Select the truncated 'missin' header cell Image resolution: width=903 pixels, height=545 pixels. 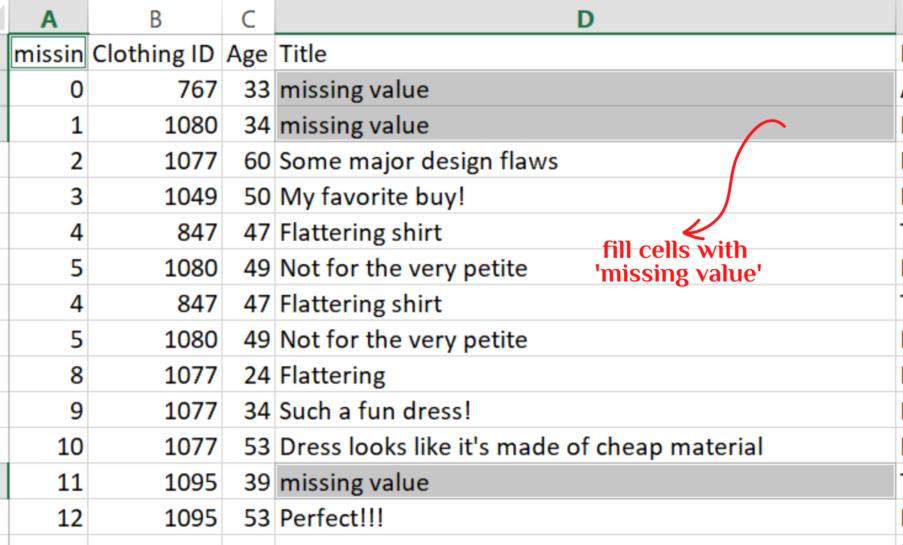48,54
